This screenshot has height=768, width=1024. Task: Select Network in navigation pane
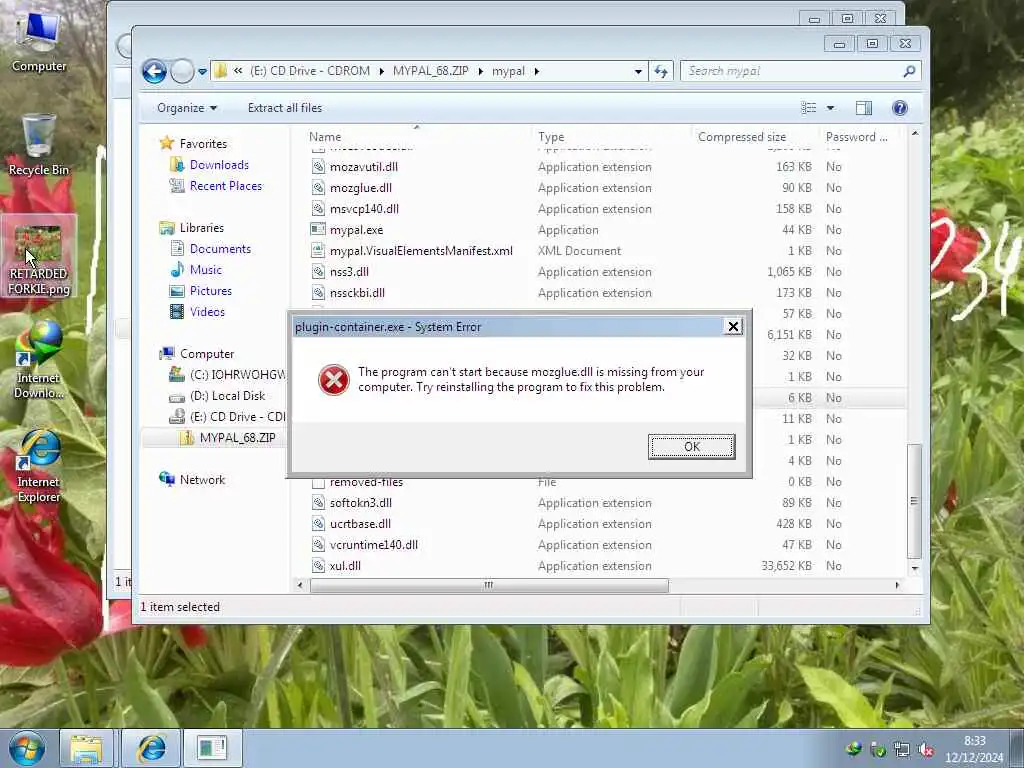(202, 479)
